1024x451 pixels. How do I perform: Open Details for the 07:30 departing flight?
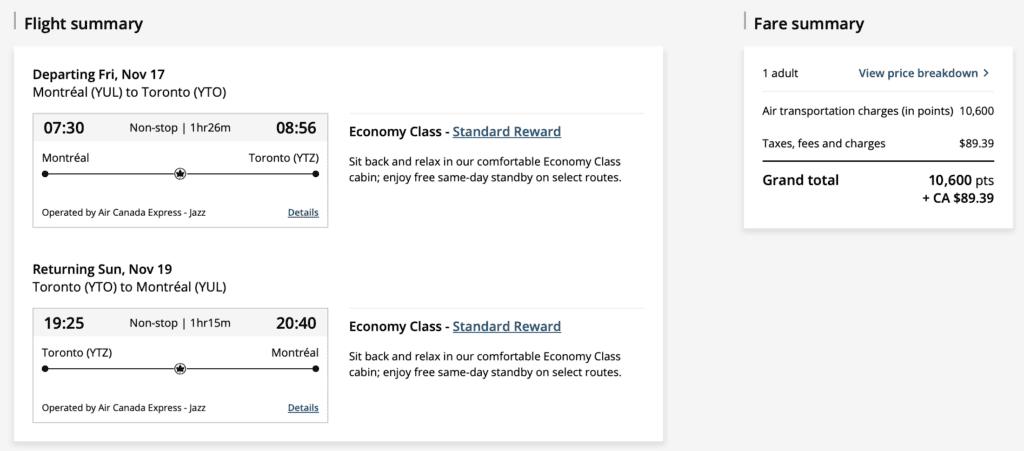(x=303, y=212)
